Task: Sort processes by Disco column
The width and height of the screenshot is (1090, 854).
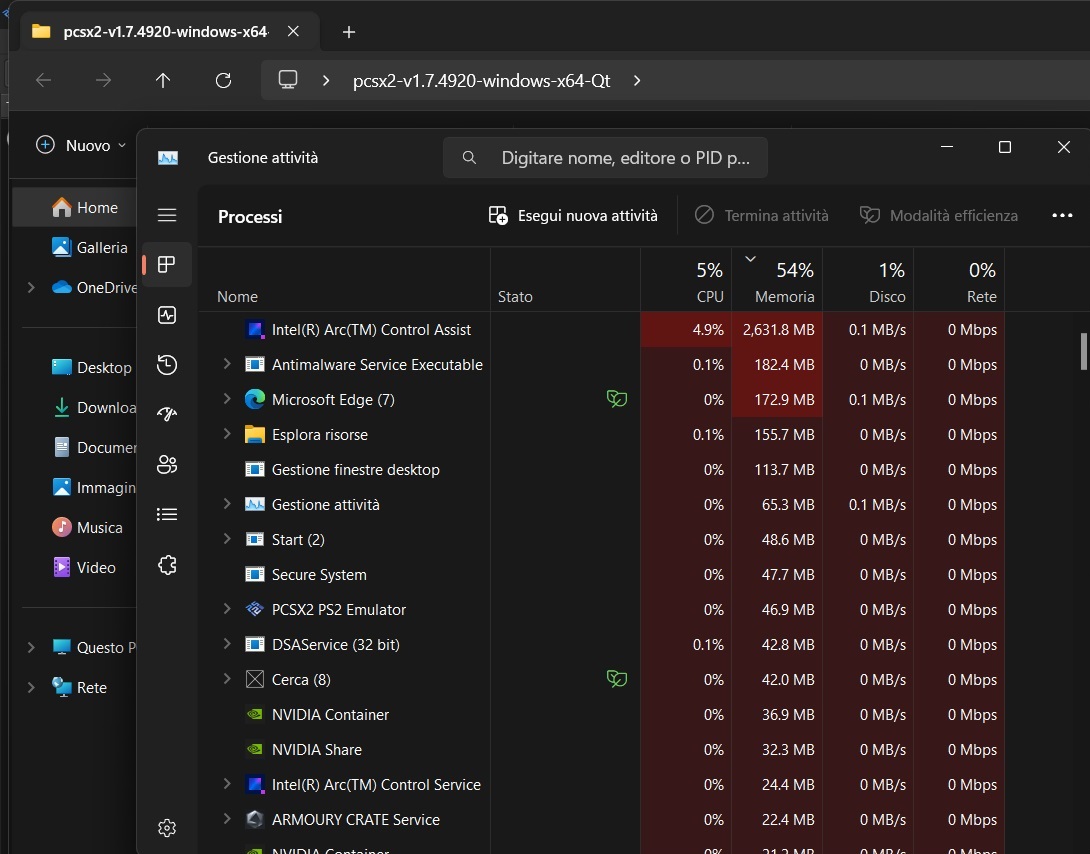Action: tap(868, 280)
